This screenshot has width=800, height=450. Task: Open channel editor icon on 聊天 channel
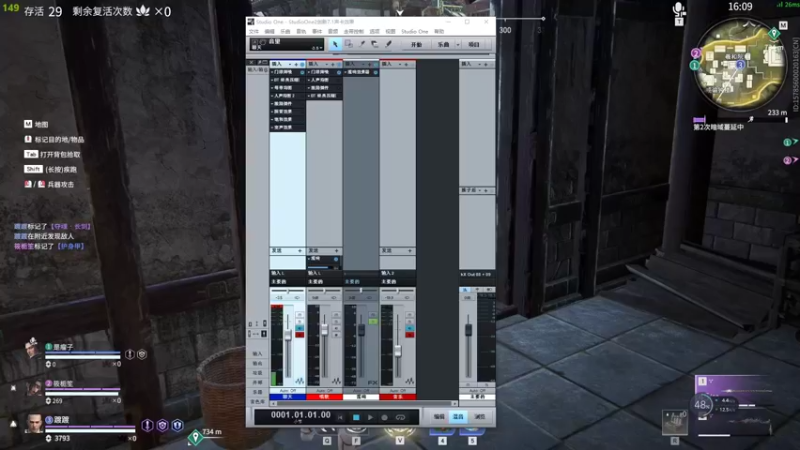tap(299, 381)
